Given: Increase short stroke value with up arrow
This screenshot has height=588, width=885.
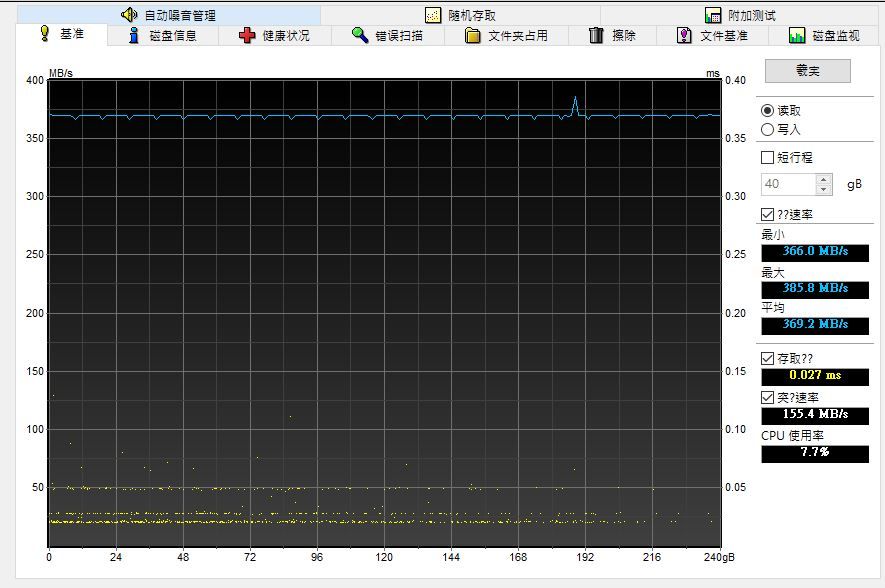Looking at the screenshot, I should tap(823, 179).
